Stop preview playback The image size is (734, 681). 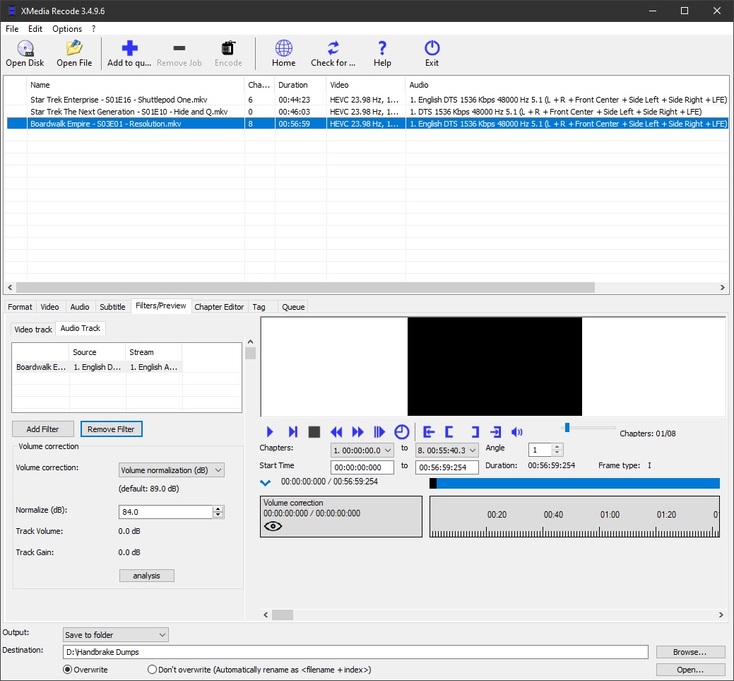coord(314,432)
